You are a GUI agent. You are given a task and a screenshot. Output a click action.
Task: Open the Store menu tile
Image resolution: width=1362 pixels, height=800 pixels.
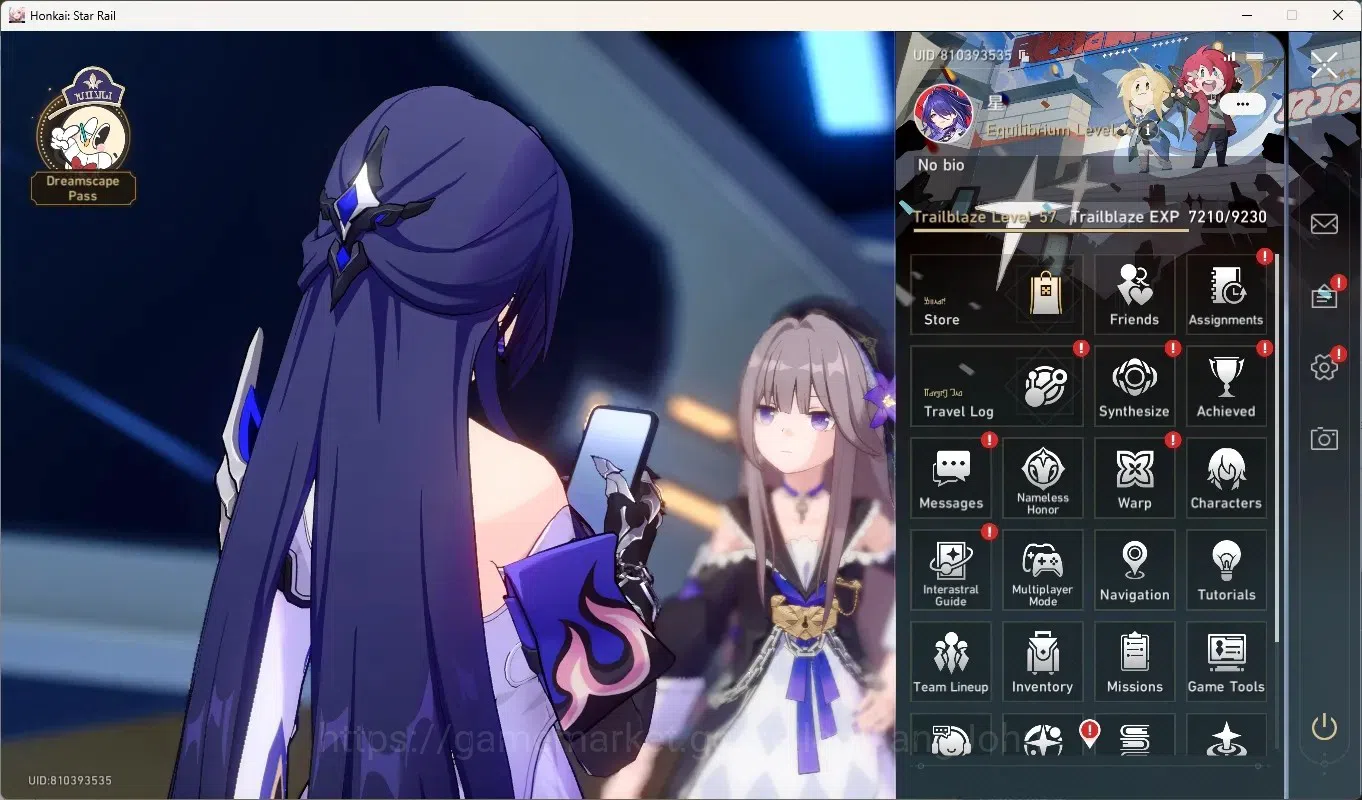[x=996, y=294]
